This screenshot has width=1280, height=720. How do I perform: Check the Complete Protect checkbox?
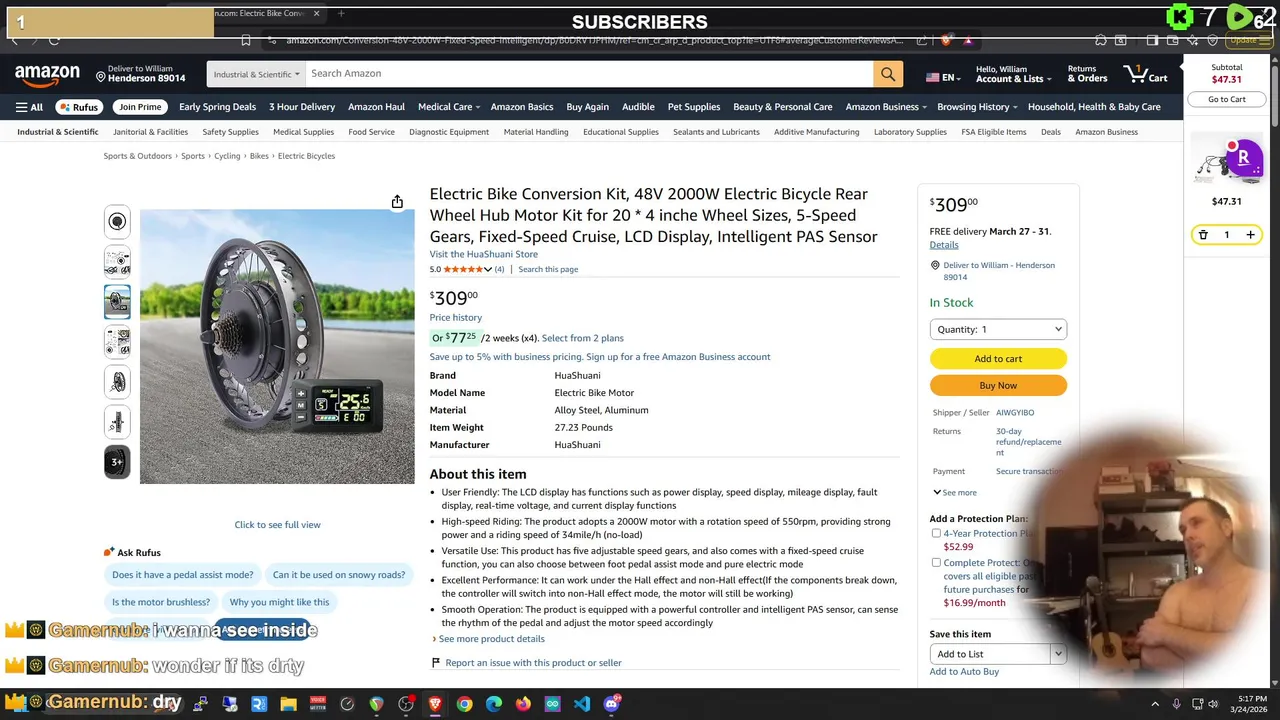(936, 563)
